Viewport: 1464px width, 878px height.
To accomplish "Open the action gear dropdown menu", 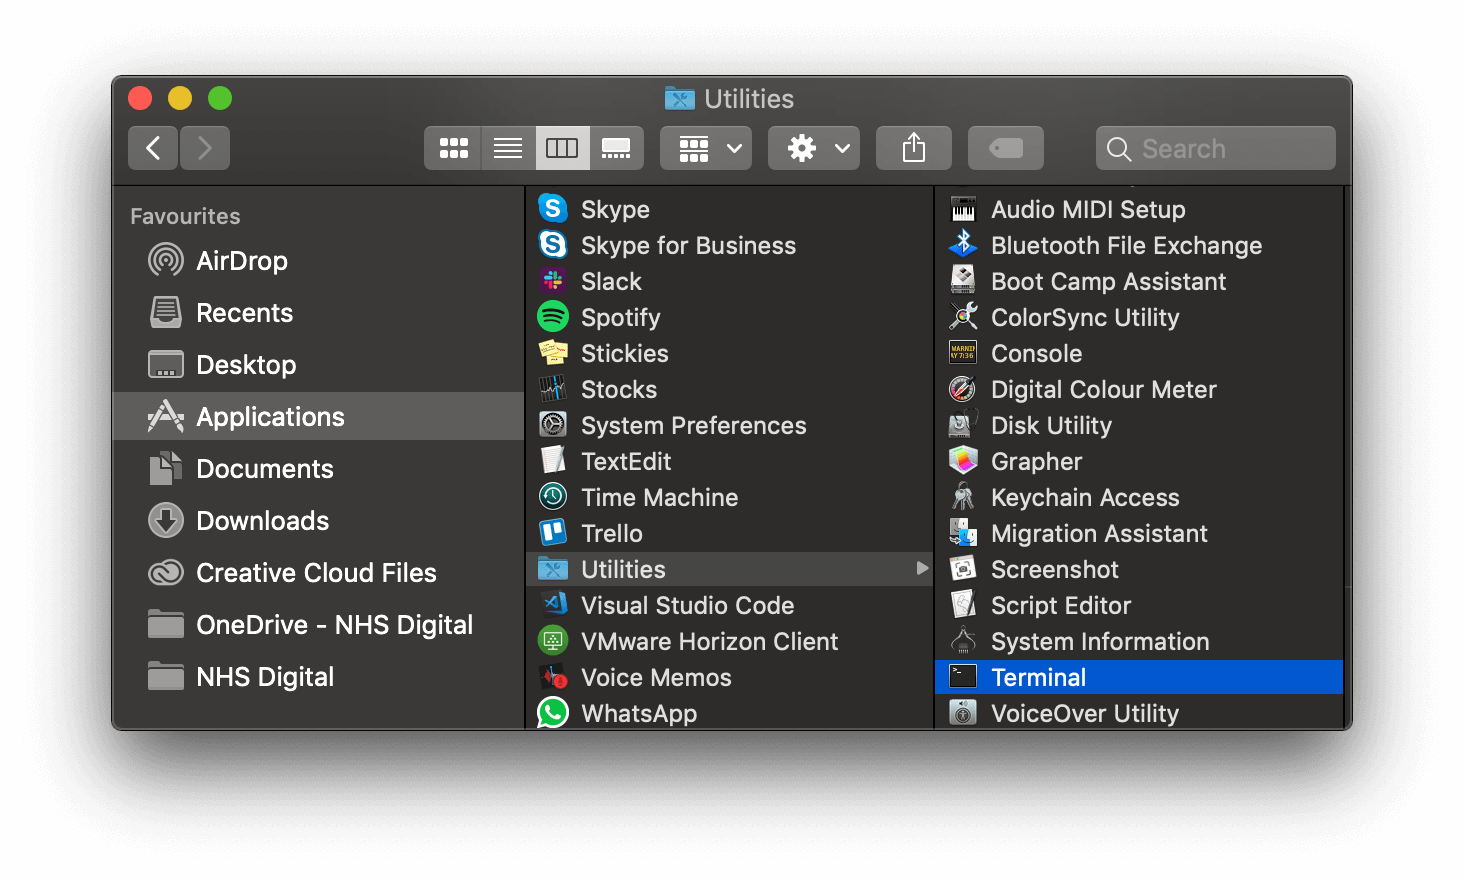I will [x=813, y=147].
